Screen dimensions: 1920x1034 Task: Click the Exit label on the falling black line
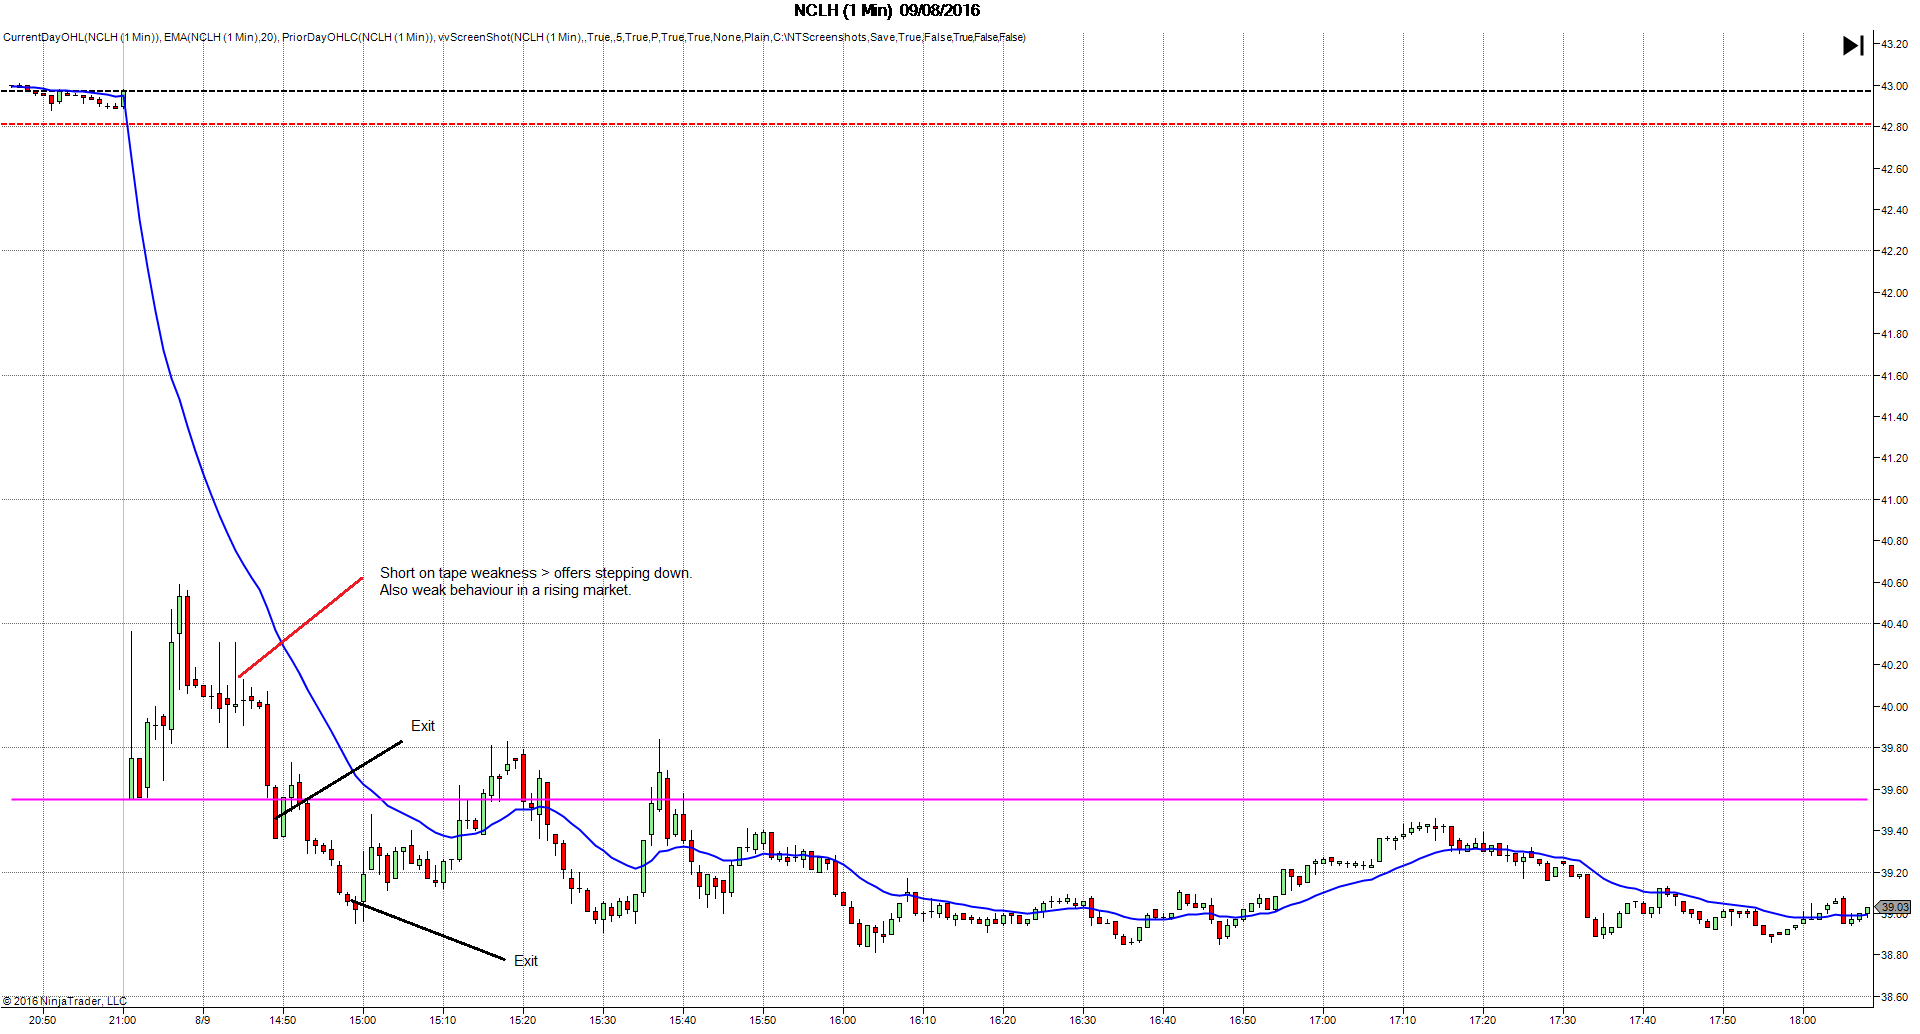pos(526,961)
